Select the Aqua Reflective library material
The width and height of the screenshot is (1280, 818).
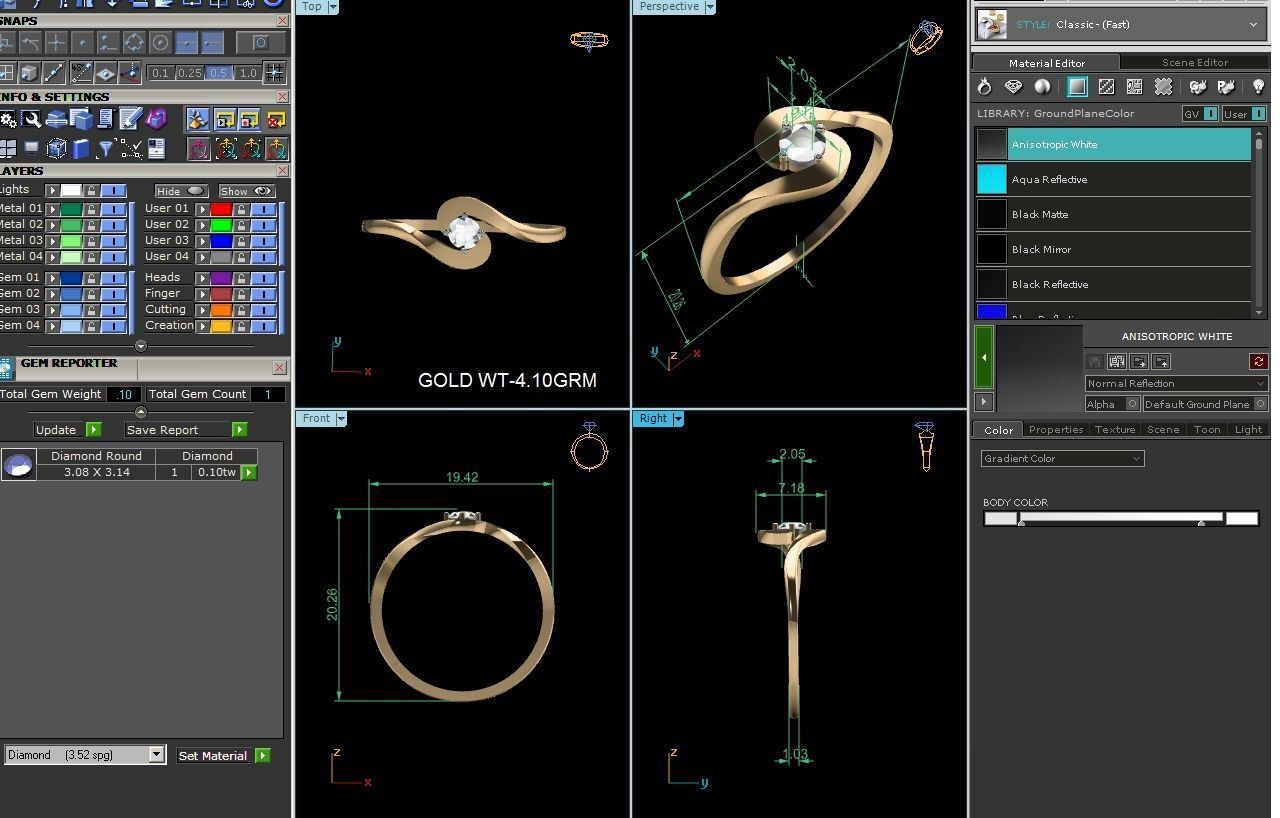(1113, 179)
